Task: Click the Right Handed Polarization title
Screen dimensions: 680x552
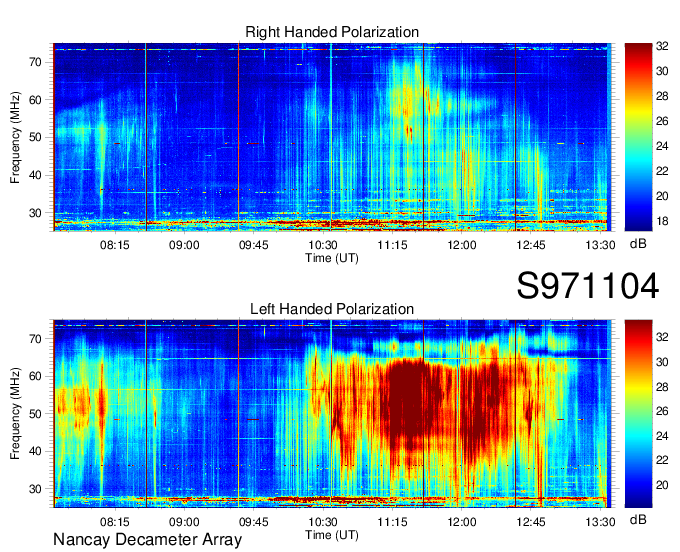Action: 332,32
